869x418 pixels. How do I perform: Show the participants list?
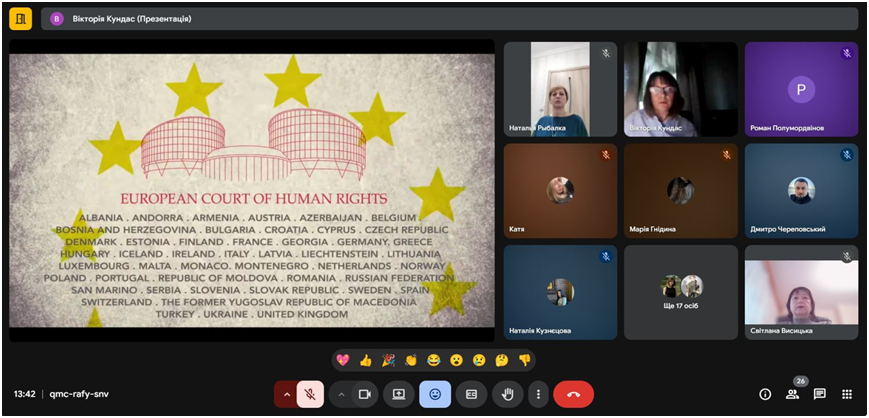(792, 394)
